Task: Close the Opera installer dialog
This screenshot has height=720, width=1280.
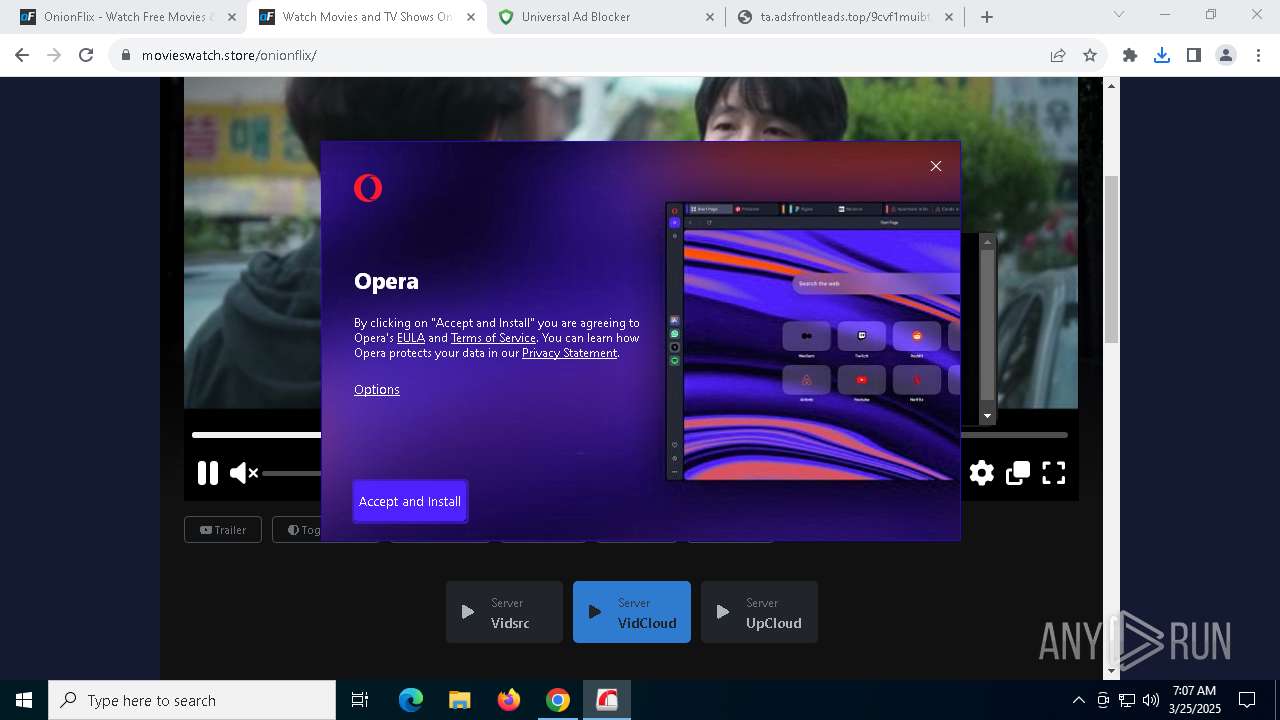Action: tap(936, 166)
